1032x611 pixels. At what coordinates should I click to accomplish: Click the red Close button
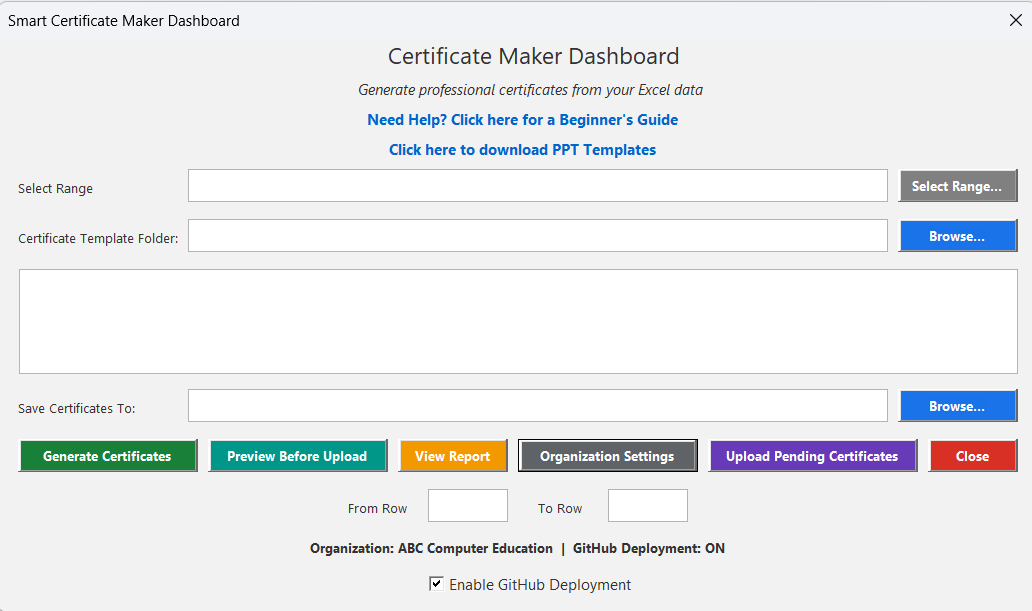(973, 456)
